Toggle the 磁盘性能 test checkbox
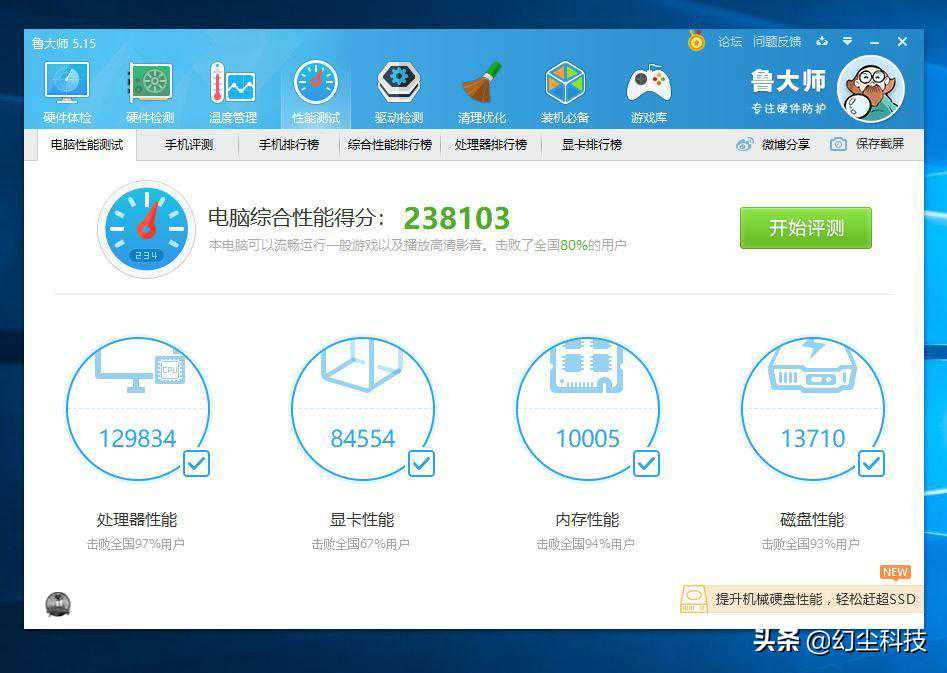The width and height of the screenshot is (947, 673). [871, 463]
